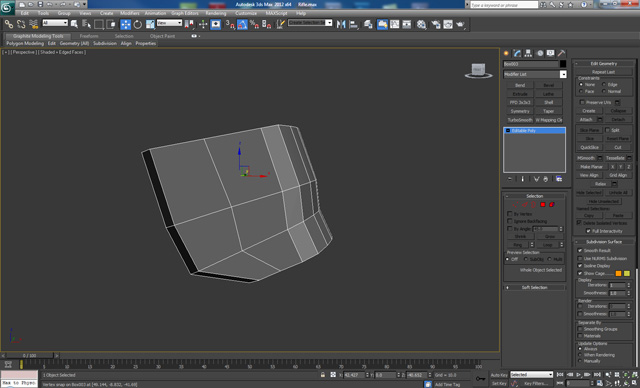Toggle the 3D Snaps button
The height and width of the screenshot is (388, 640).
click(230, 24)
